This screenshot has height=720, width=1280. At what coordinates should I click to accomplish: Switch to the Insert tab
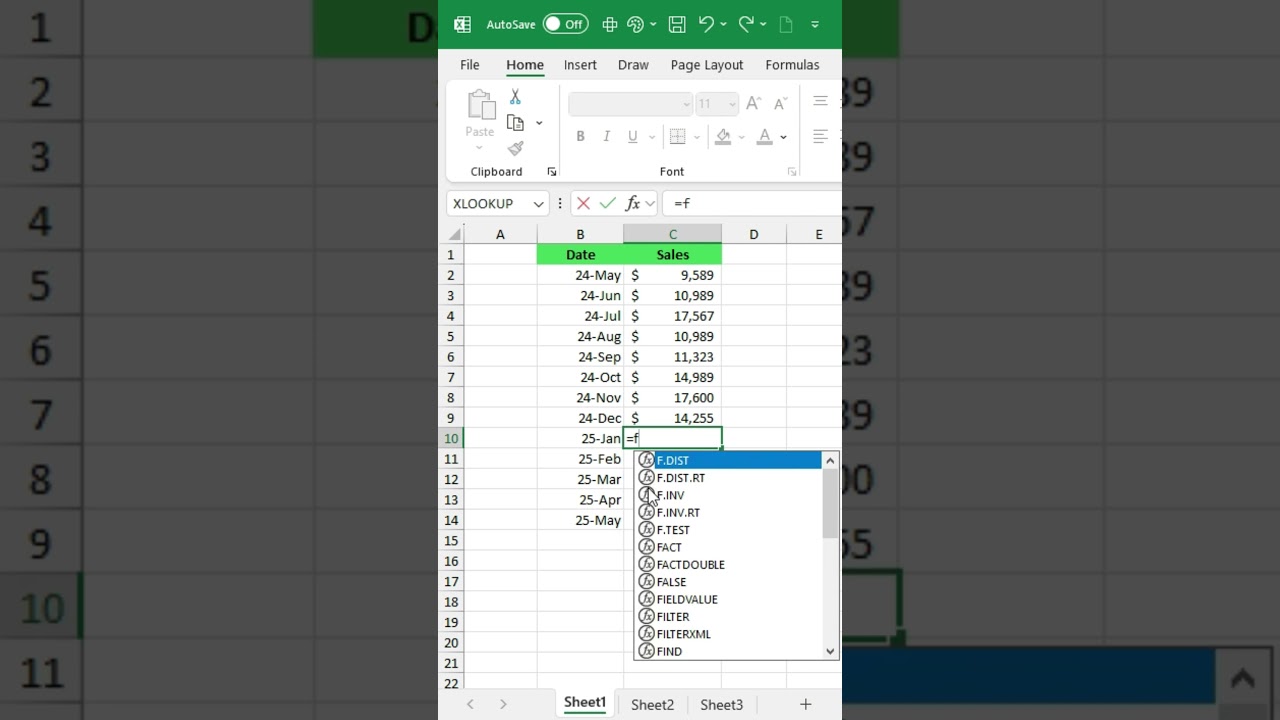(580, 65)
